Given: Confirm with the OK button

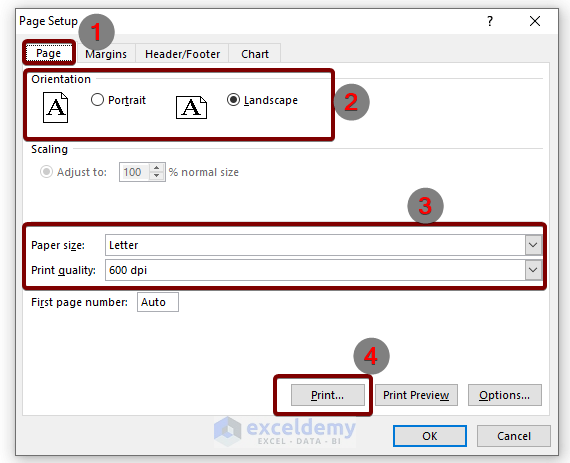Looking at the screenshot, I should 430,436.
